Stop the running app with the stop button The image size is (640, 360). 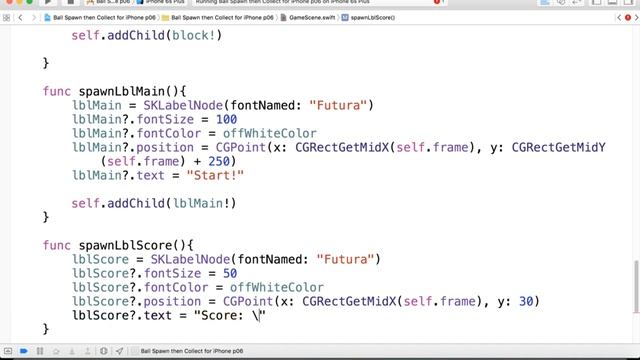(70, 2)
